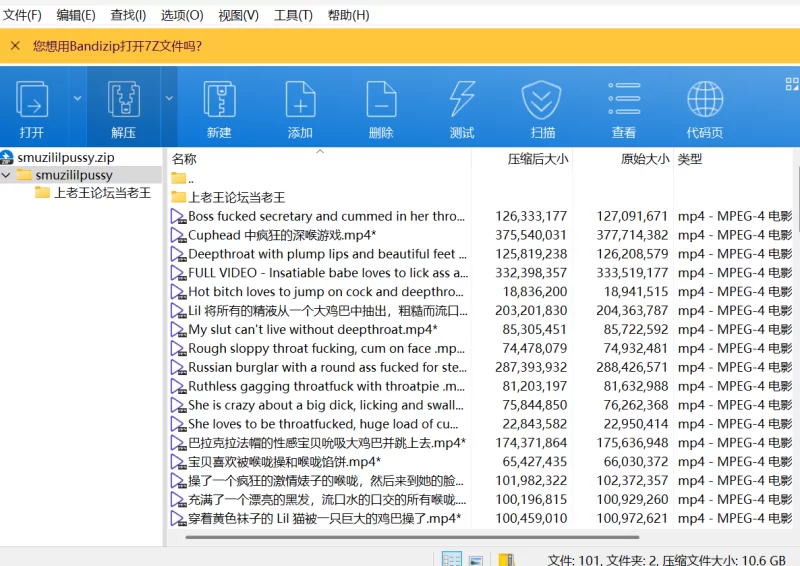Sort by the 压缩后大小 column header
This screenshot has height=566, width=800.
[537, 159]
